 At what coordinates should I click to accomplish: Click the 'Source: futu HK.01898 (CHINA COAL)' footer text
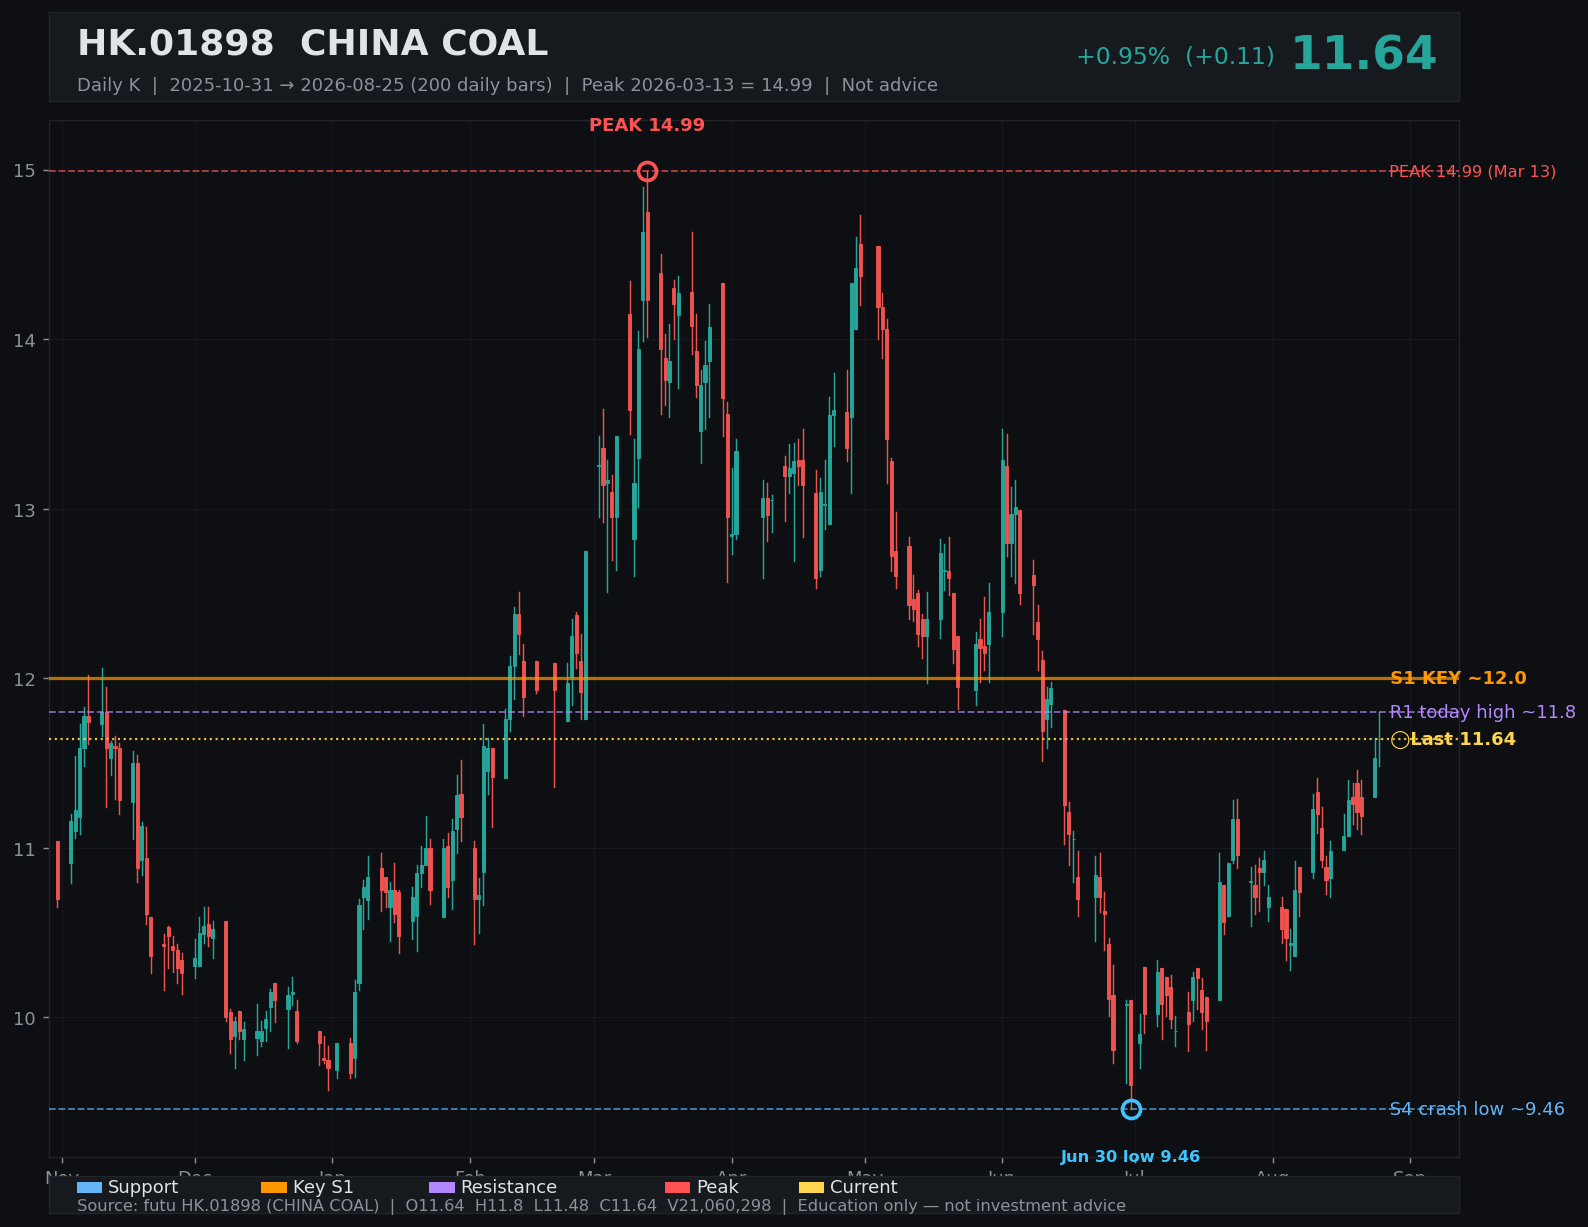[x=228, y=1206]
